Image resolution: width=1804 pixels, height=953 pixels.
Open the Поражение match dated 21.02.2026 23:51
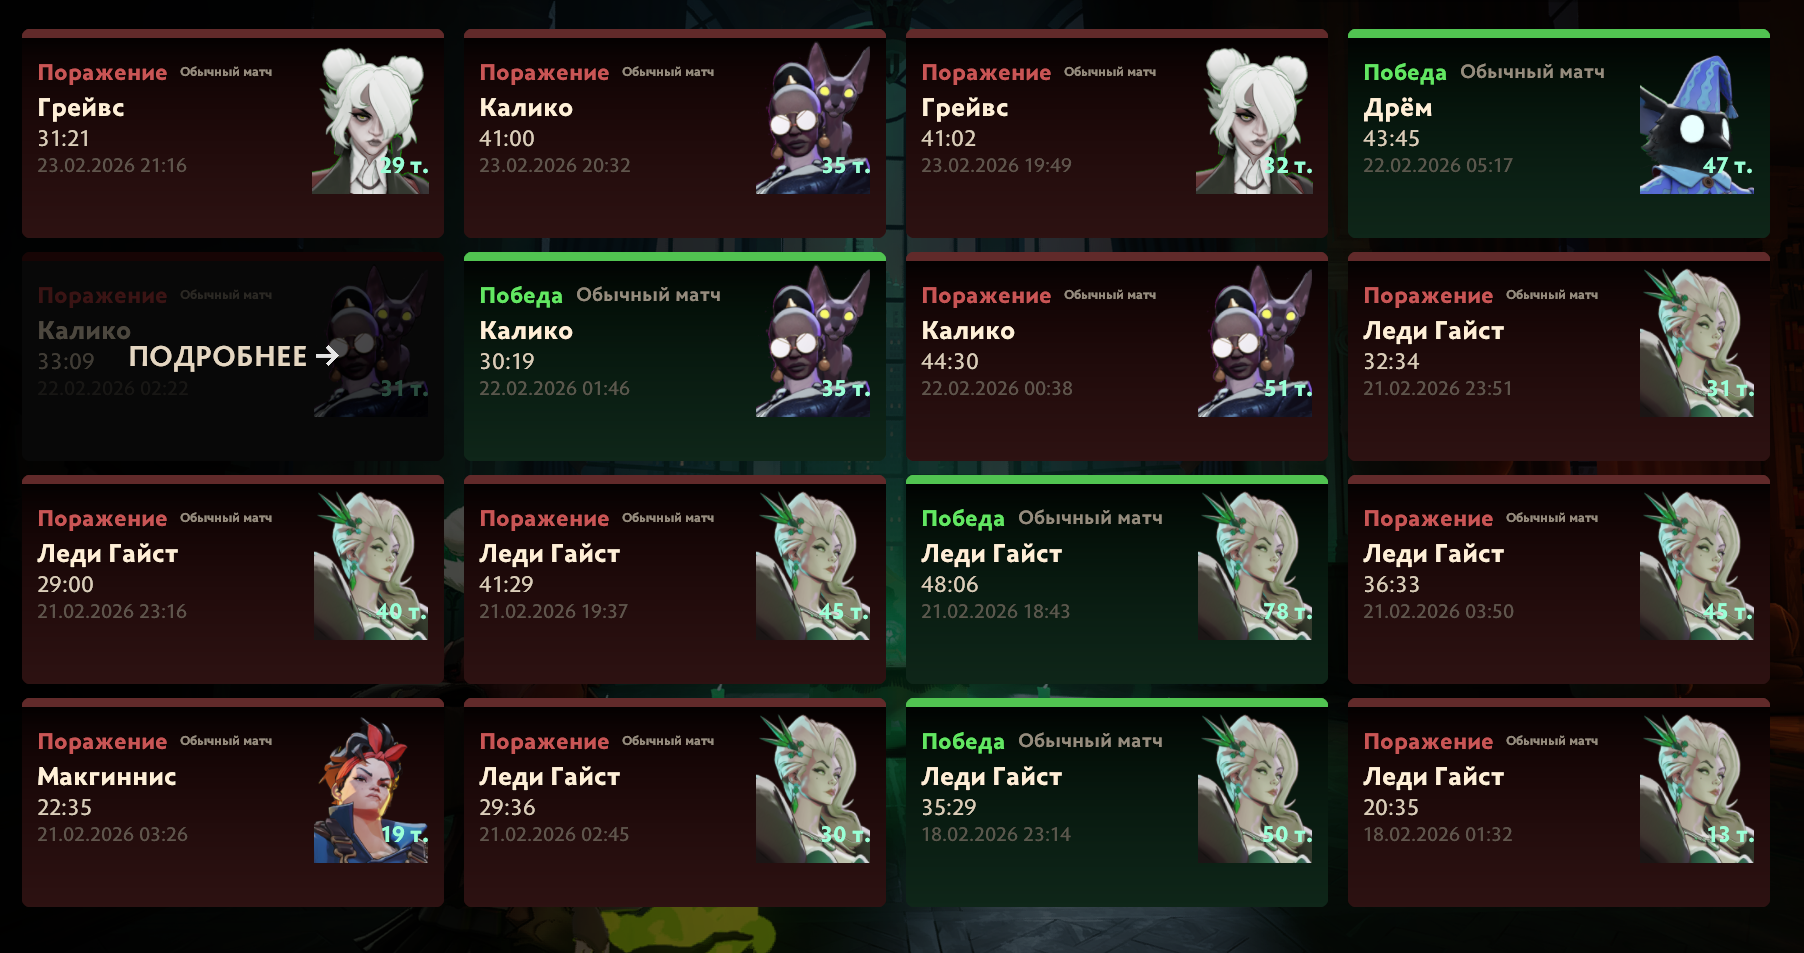[1559, 357]
